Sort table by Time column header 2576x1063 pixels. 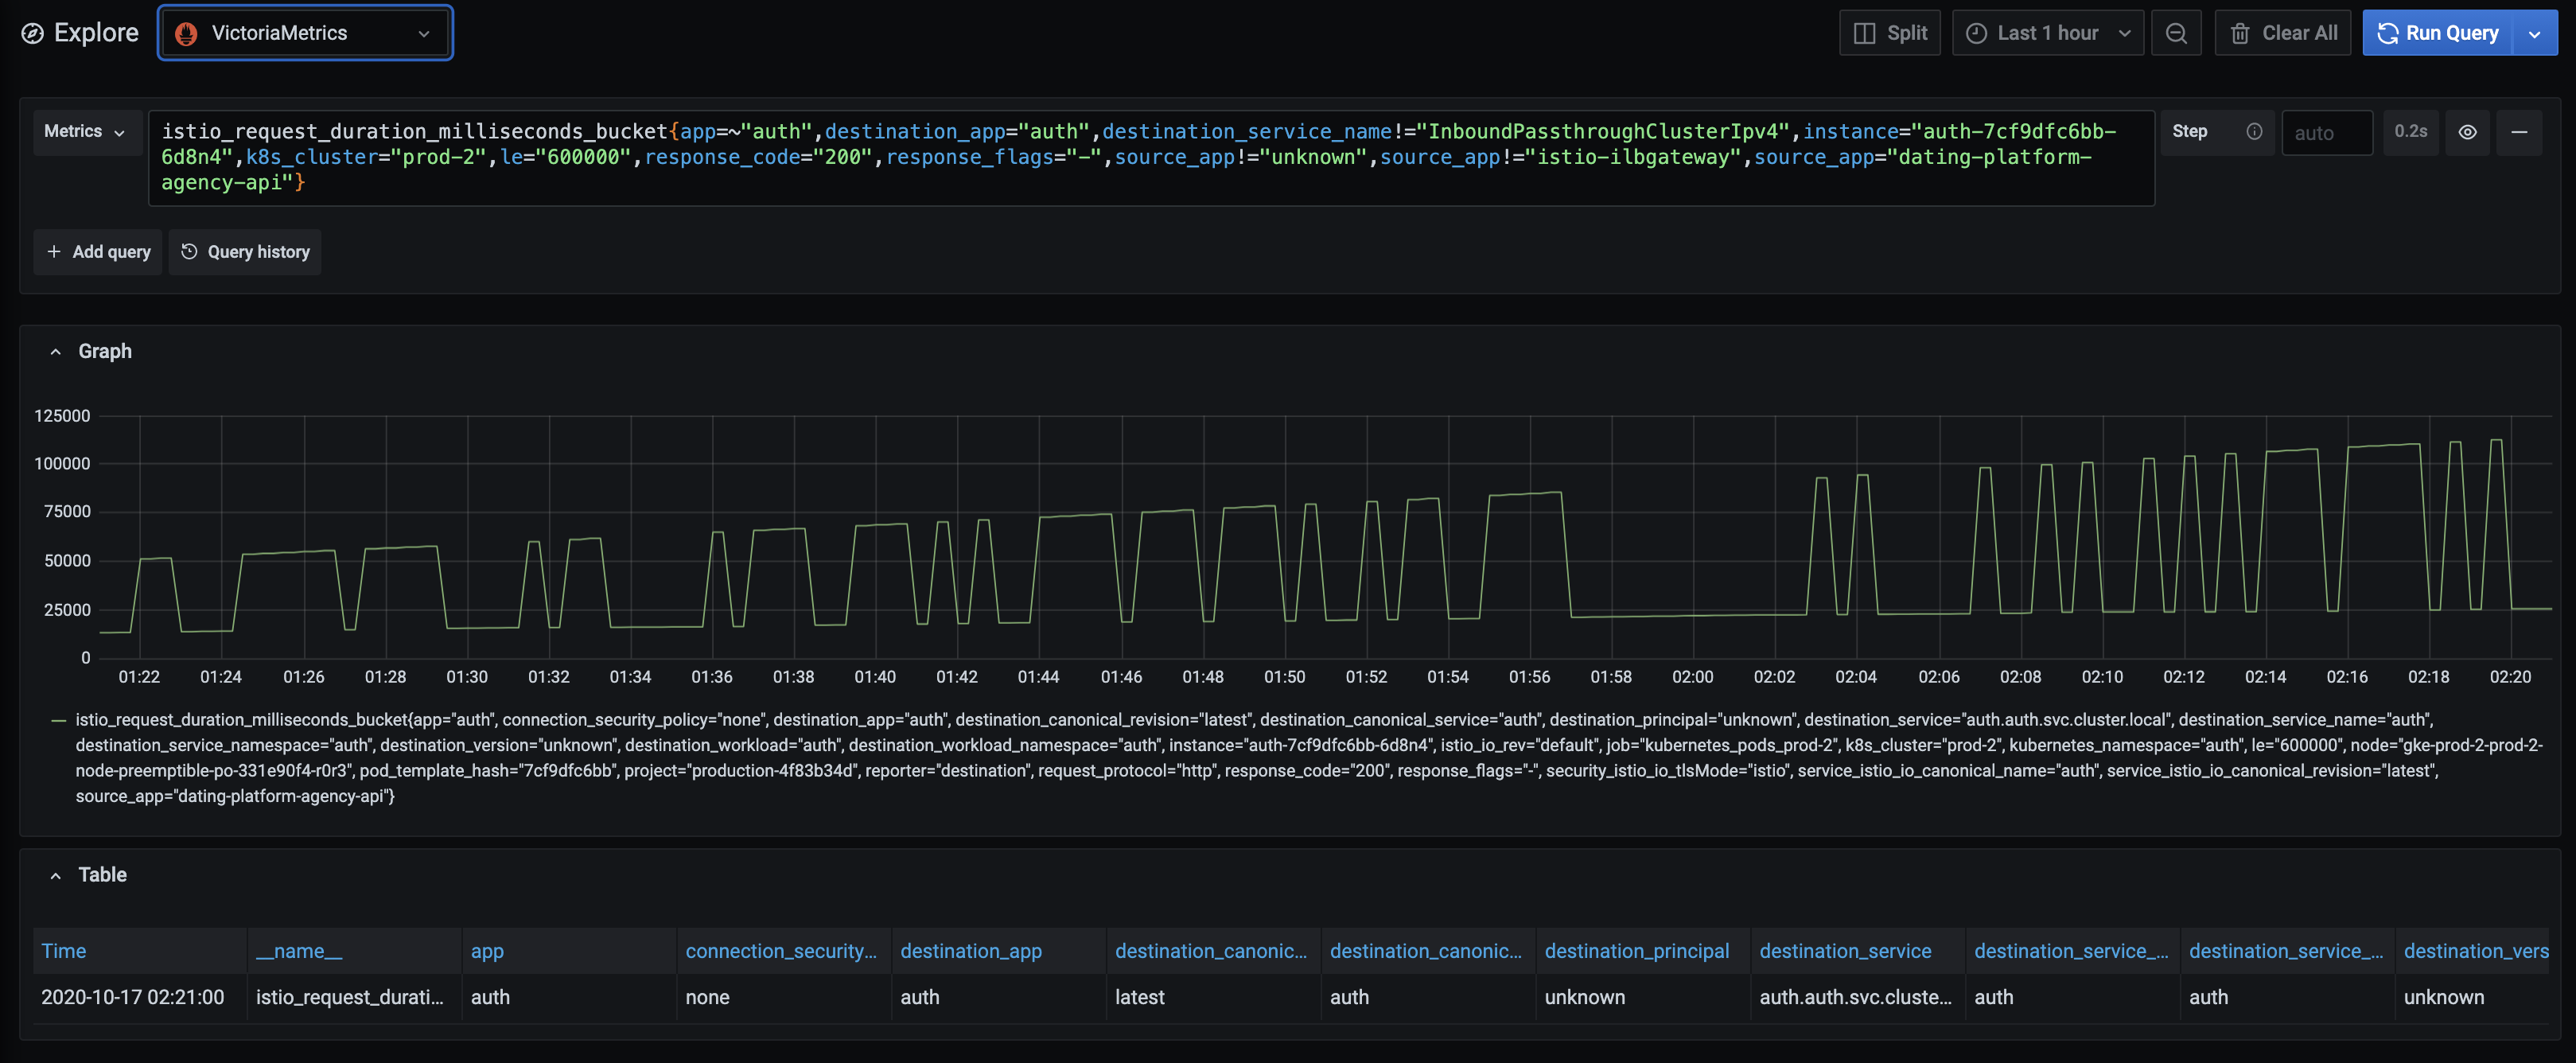pos(63,951)
